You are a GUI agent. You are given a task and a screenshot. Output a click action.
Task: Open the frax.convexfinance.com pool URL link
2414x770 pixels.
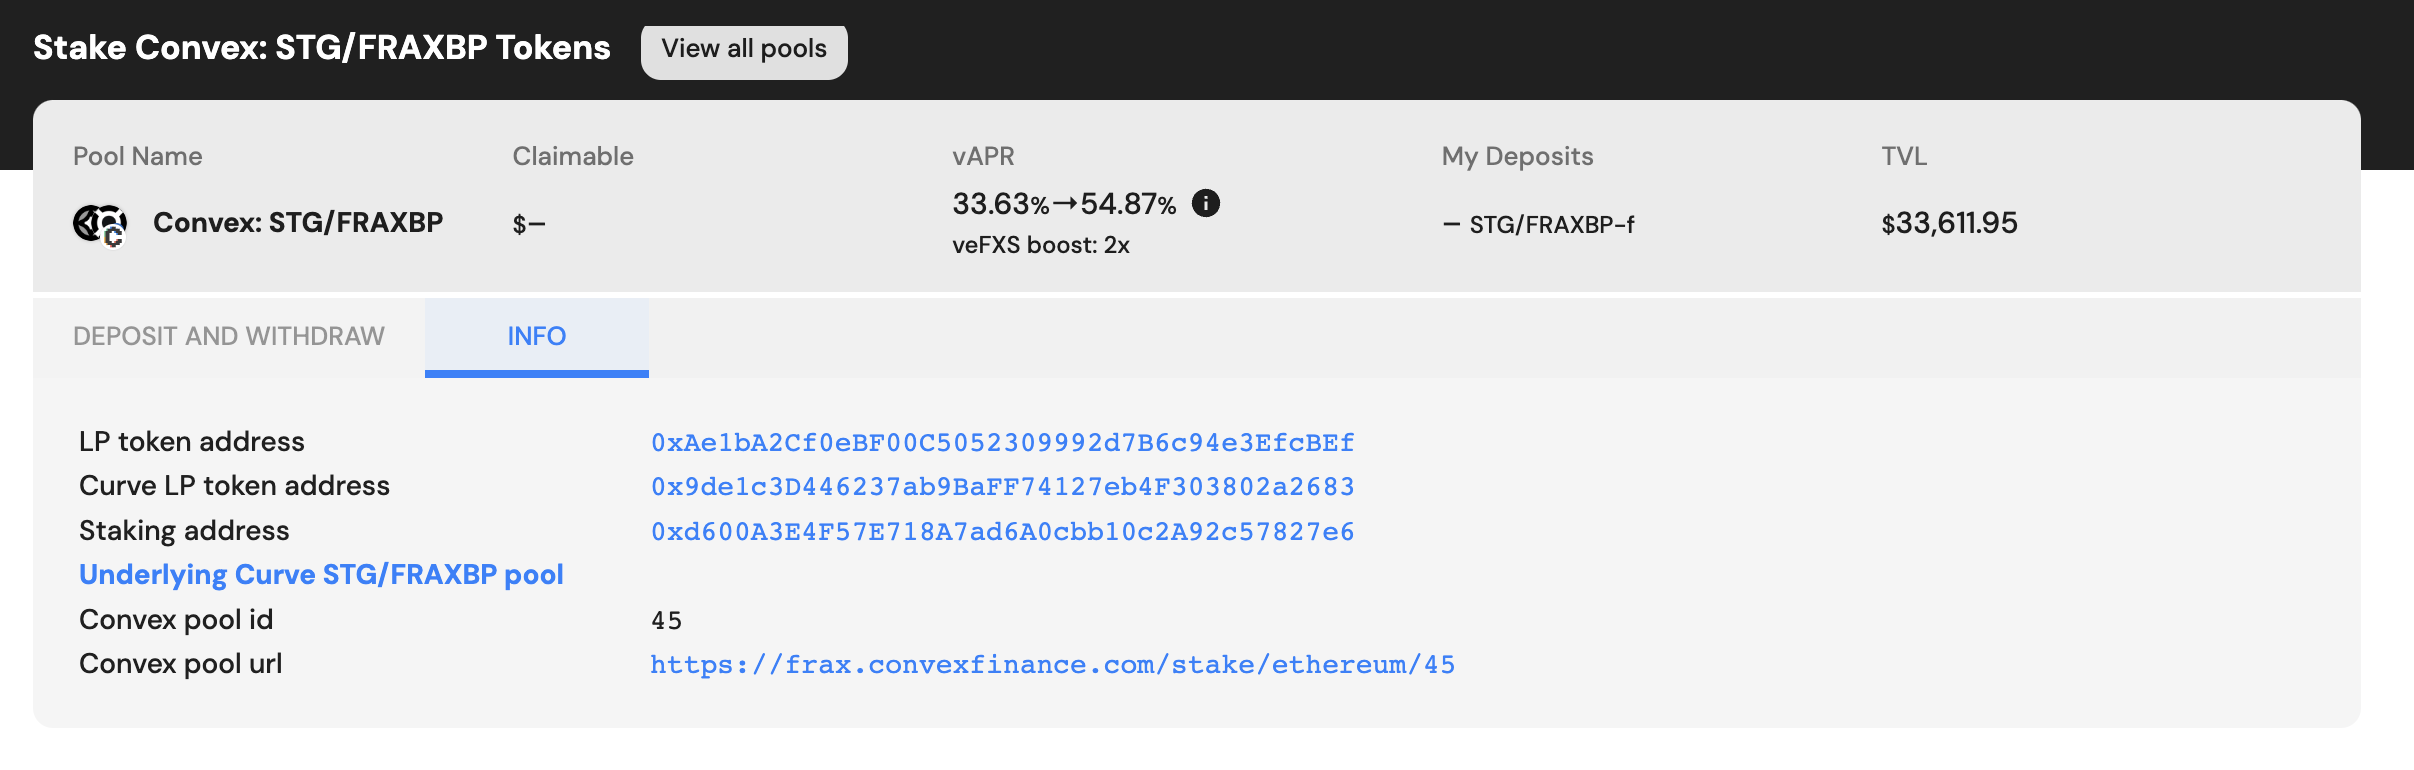coord(1052,664)
